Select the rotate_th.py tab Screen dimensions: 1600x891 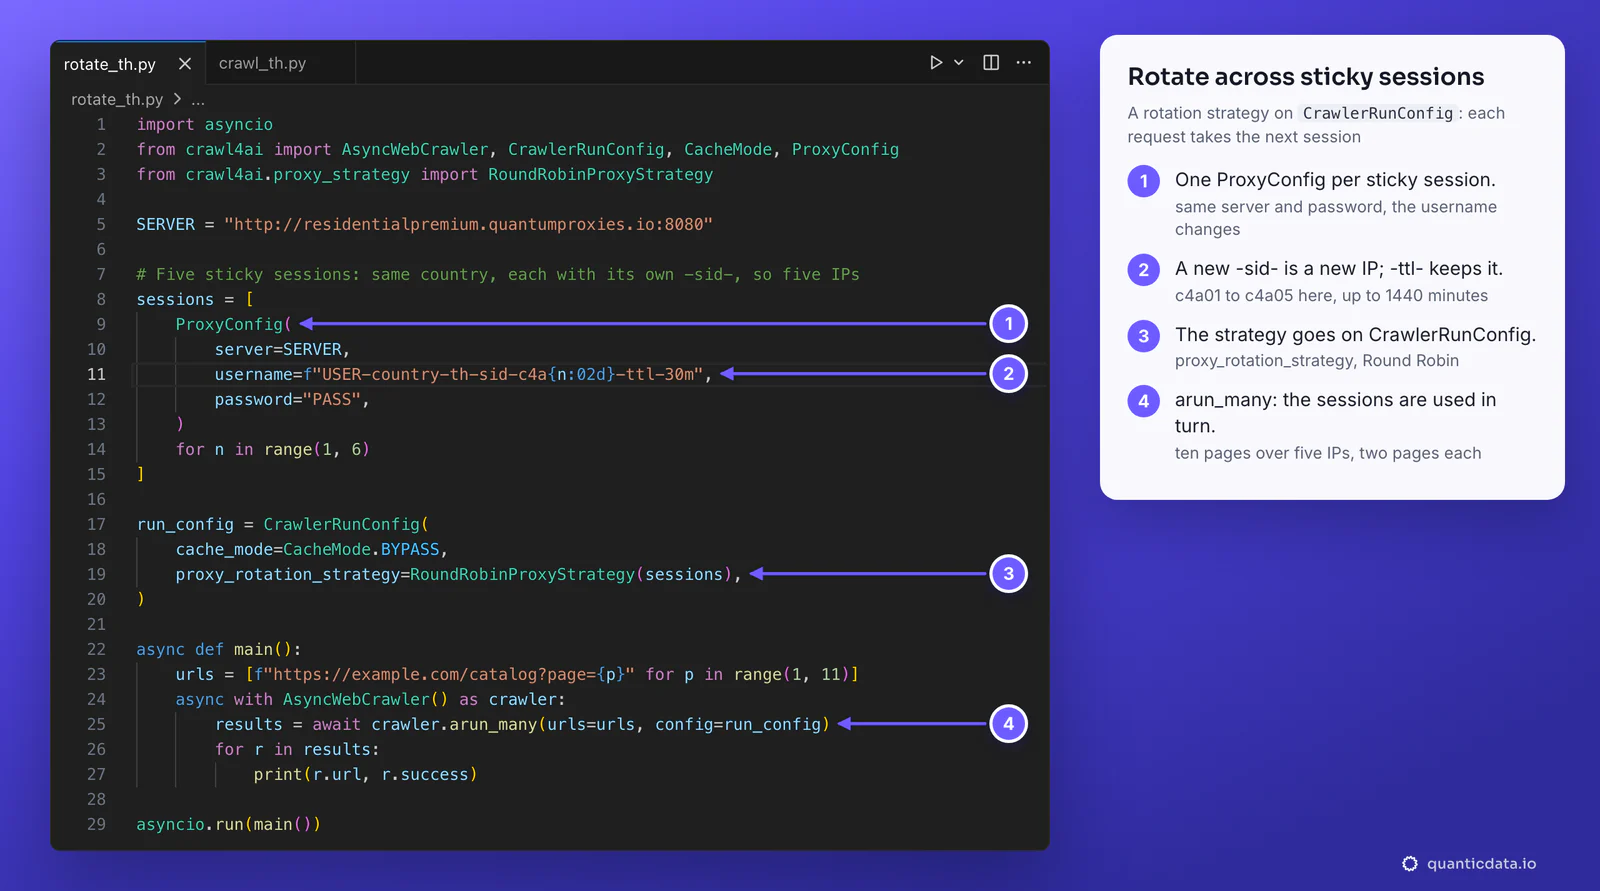(110, 64)
